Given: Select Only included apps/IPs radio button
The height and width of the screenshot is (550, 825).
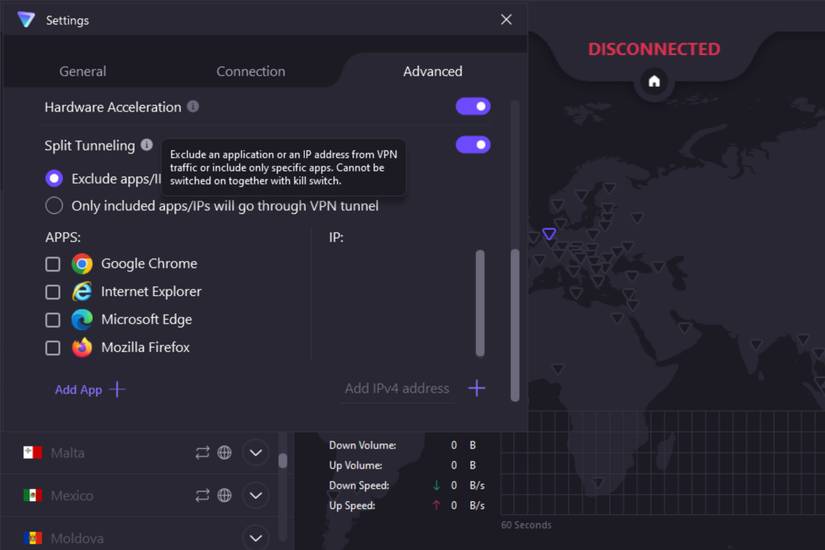Looking at the screenshot, I should [54, 206].
